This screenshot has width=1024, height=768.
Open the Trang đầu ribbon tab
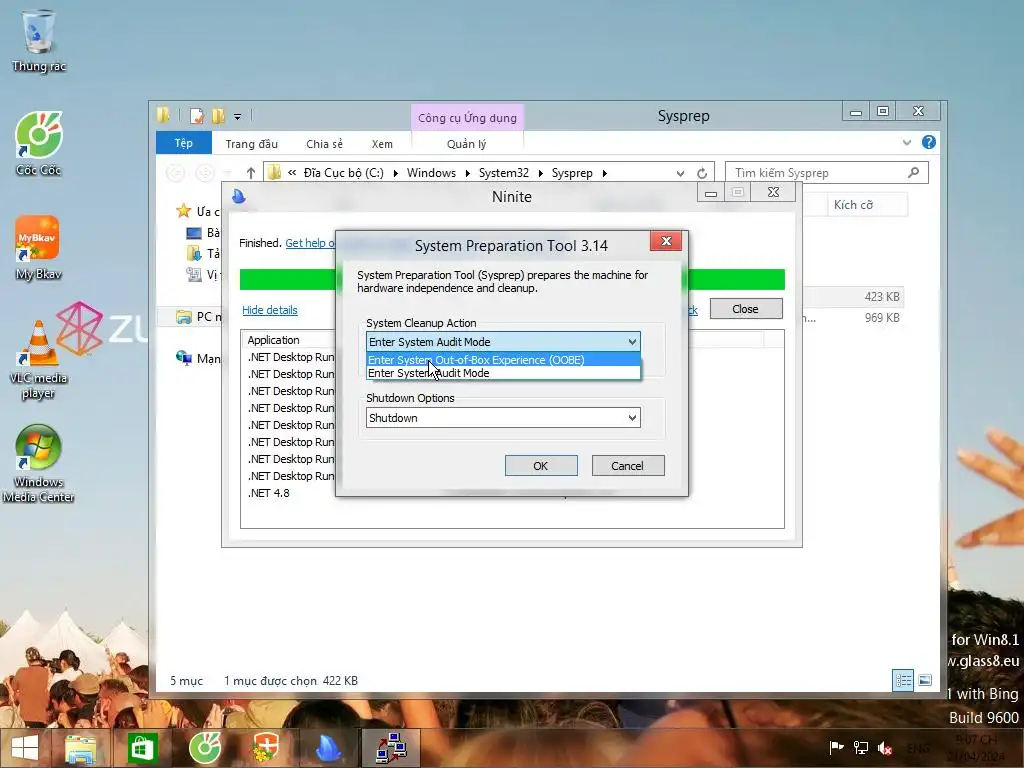251,144
